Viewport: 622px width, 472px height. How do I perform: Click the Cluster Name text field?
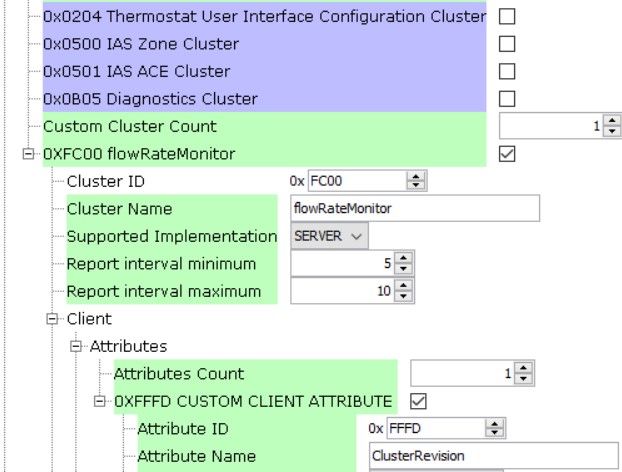[415, 208]
